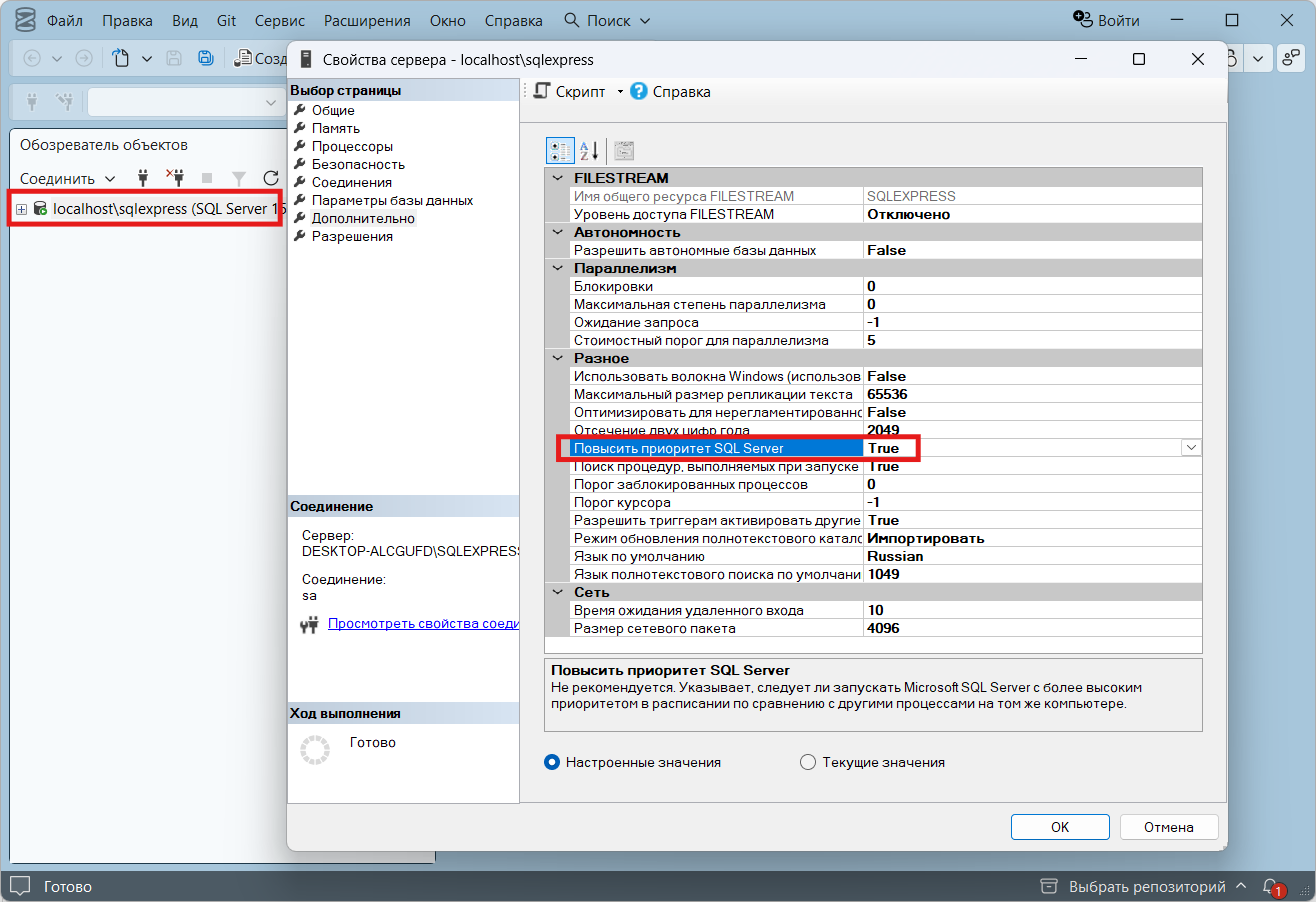Select the "Настроенные значения" radio button

[552, 762]
